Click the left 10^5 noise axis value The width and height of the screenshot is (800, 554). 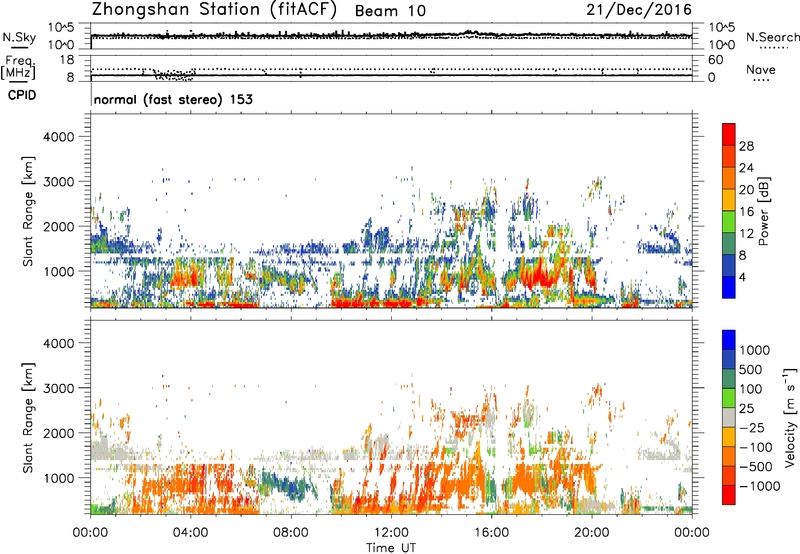(x=62, y=28)
